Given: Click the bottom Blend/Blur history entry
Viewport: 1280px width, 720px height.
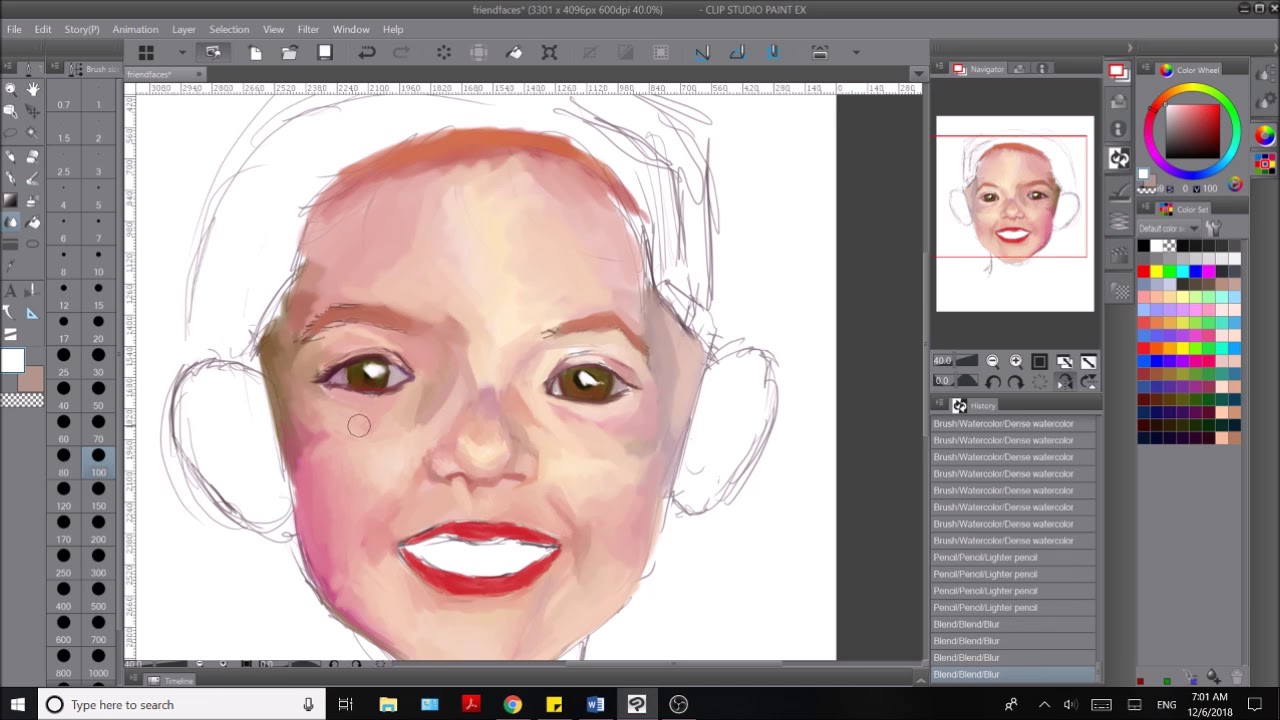Looking at the screenshot, I should coord(1013,674).
